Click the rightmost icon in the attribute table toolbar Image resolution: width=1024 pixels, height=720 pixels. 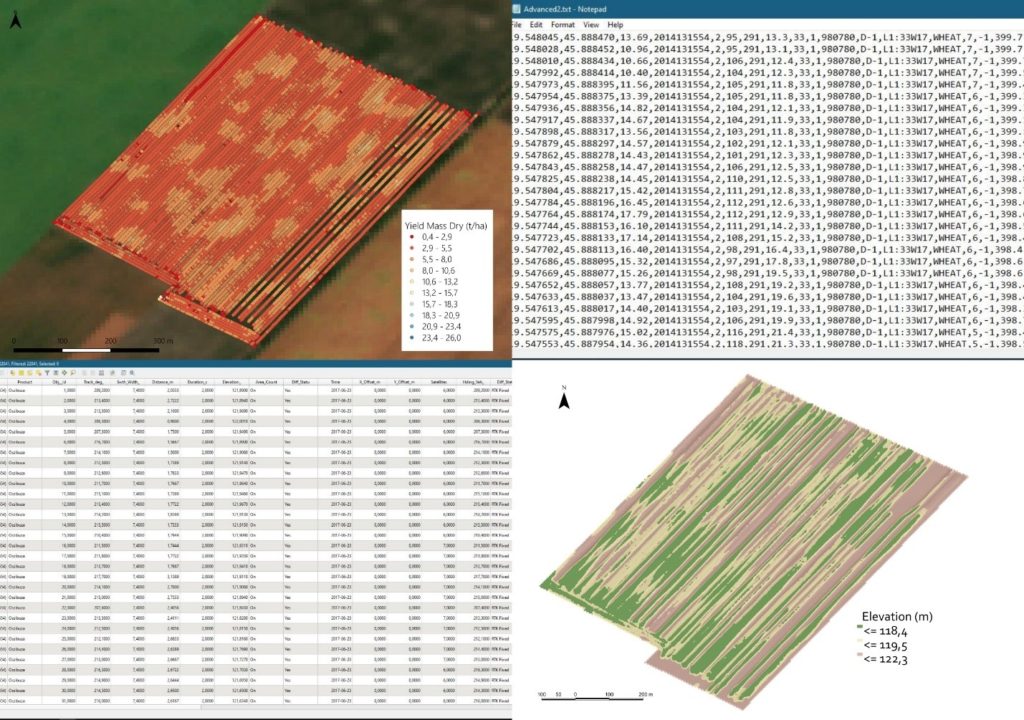coord(132,372)
